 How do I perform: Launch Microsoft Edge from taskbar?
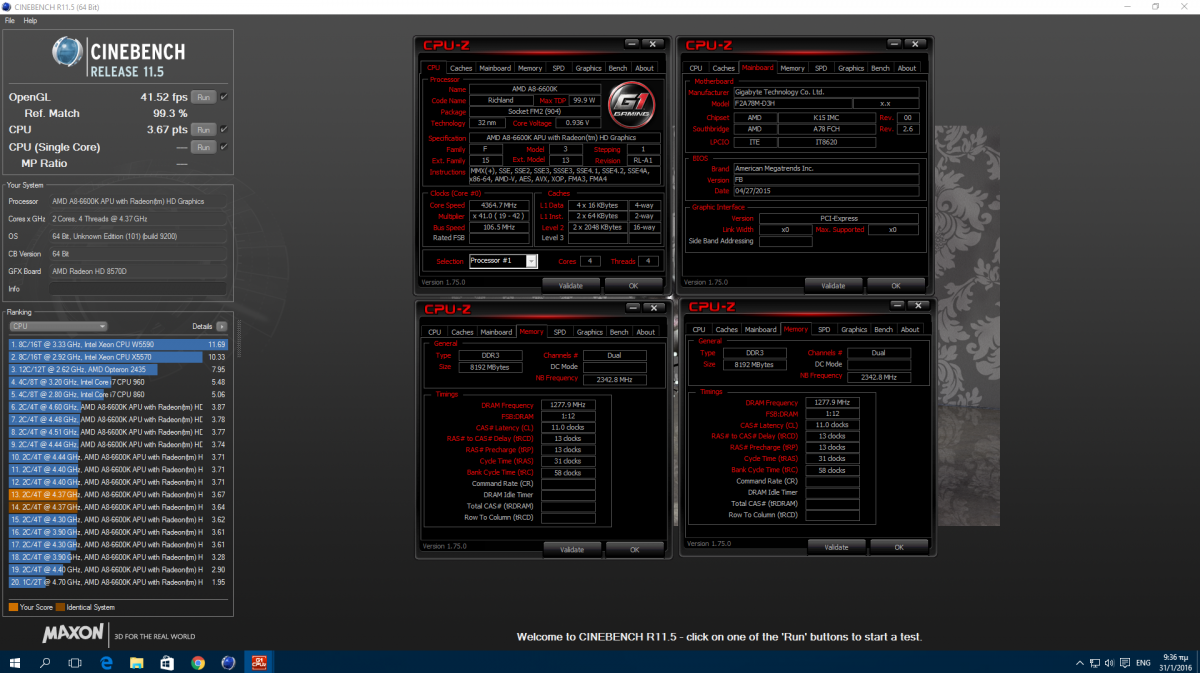click(x=105, y=662)
